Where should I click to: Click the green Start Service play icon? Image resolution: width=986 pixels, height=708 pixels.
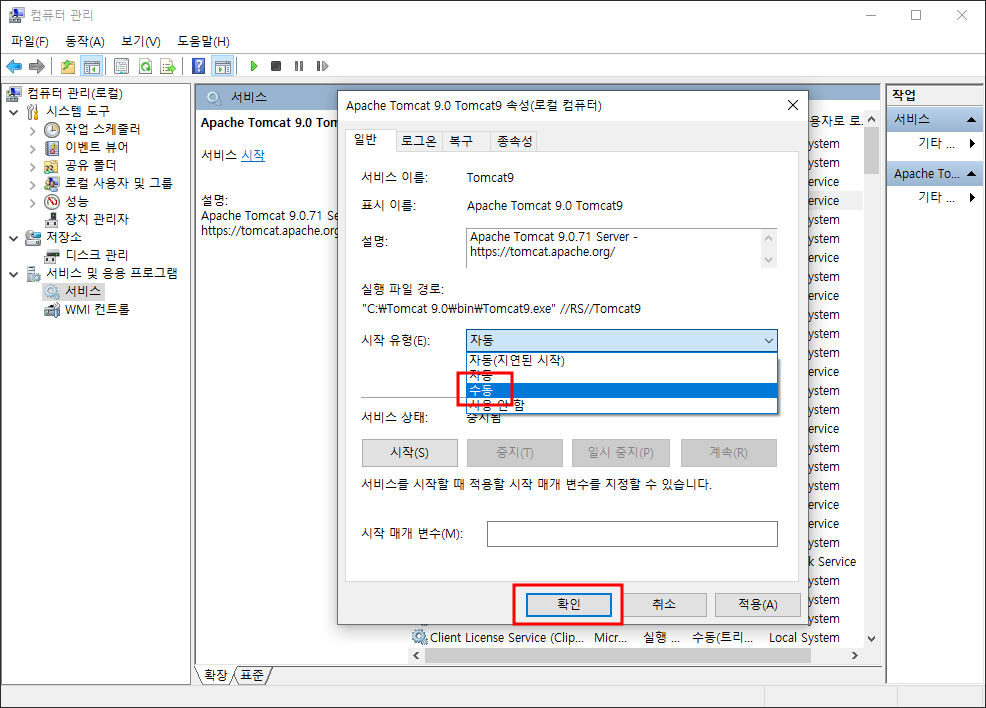(x=253, y=66)
